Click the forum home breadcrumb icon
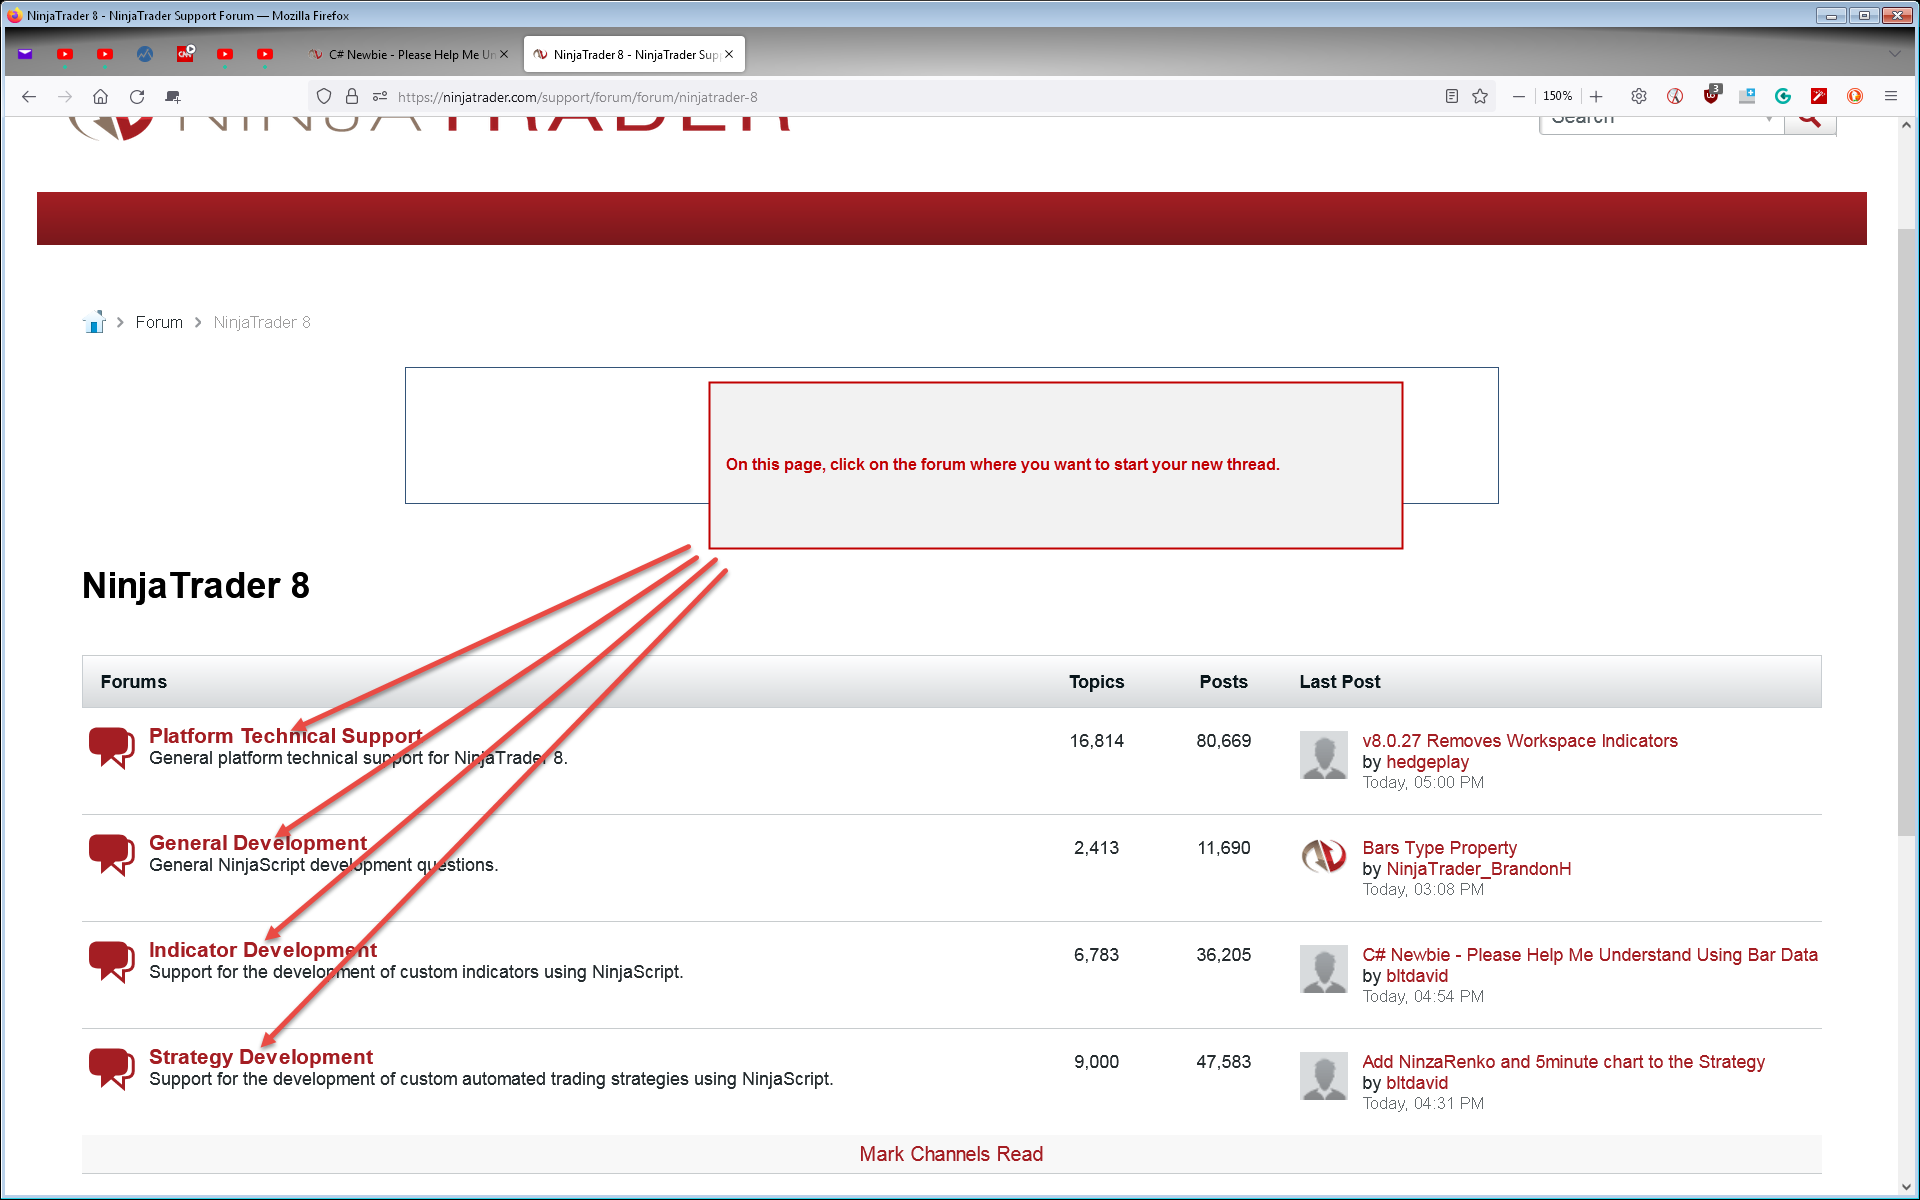1920x1200 pixels. (94, 322)
